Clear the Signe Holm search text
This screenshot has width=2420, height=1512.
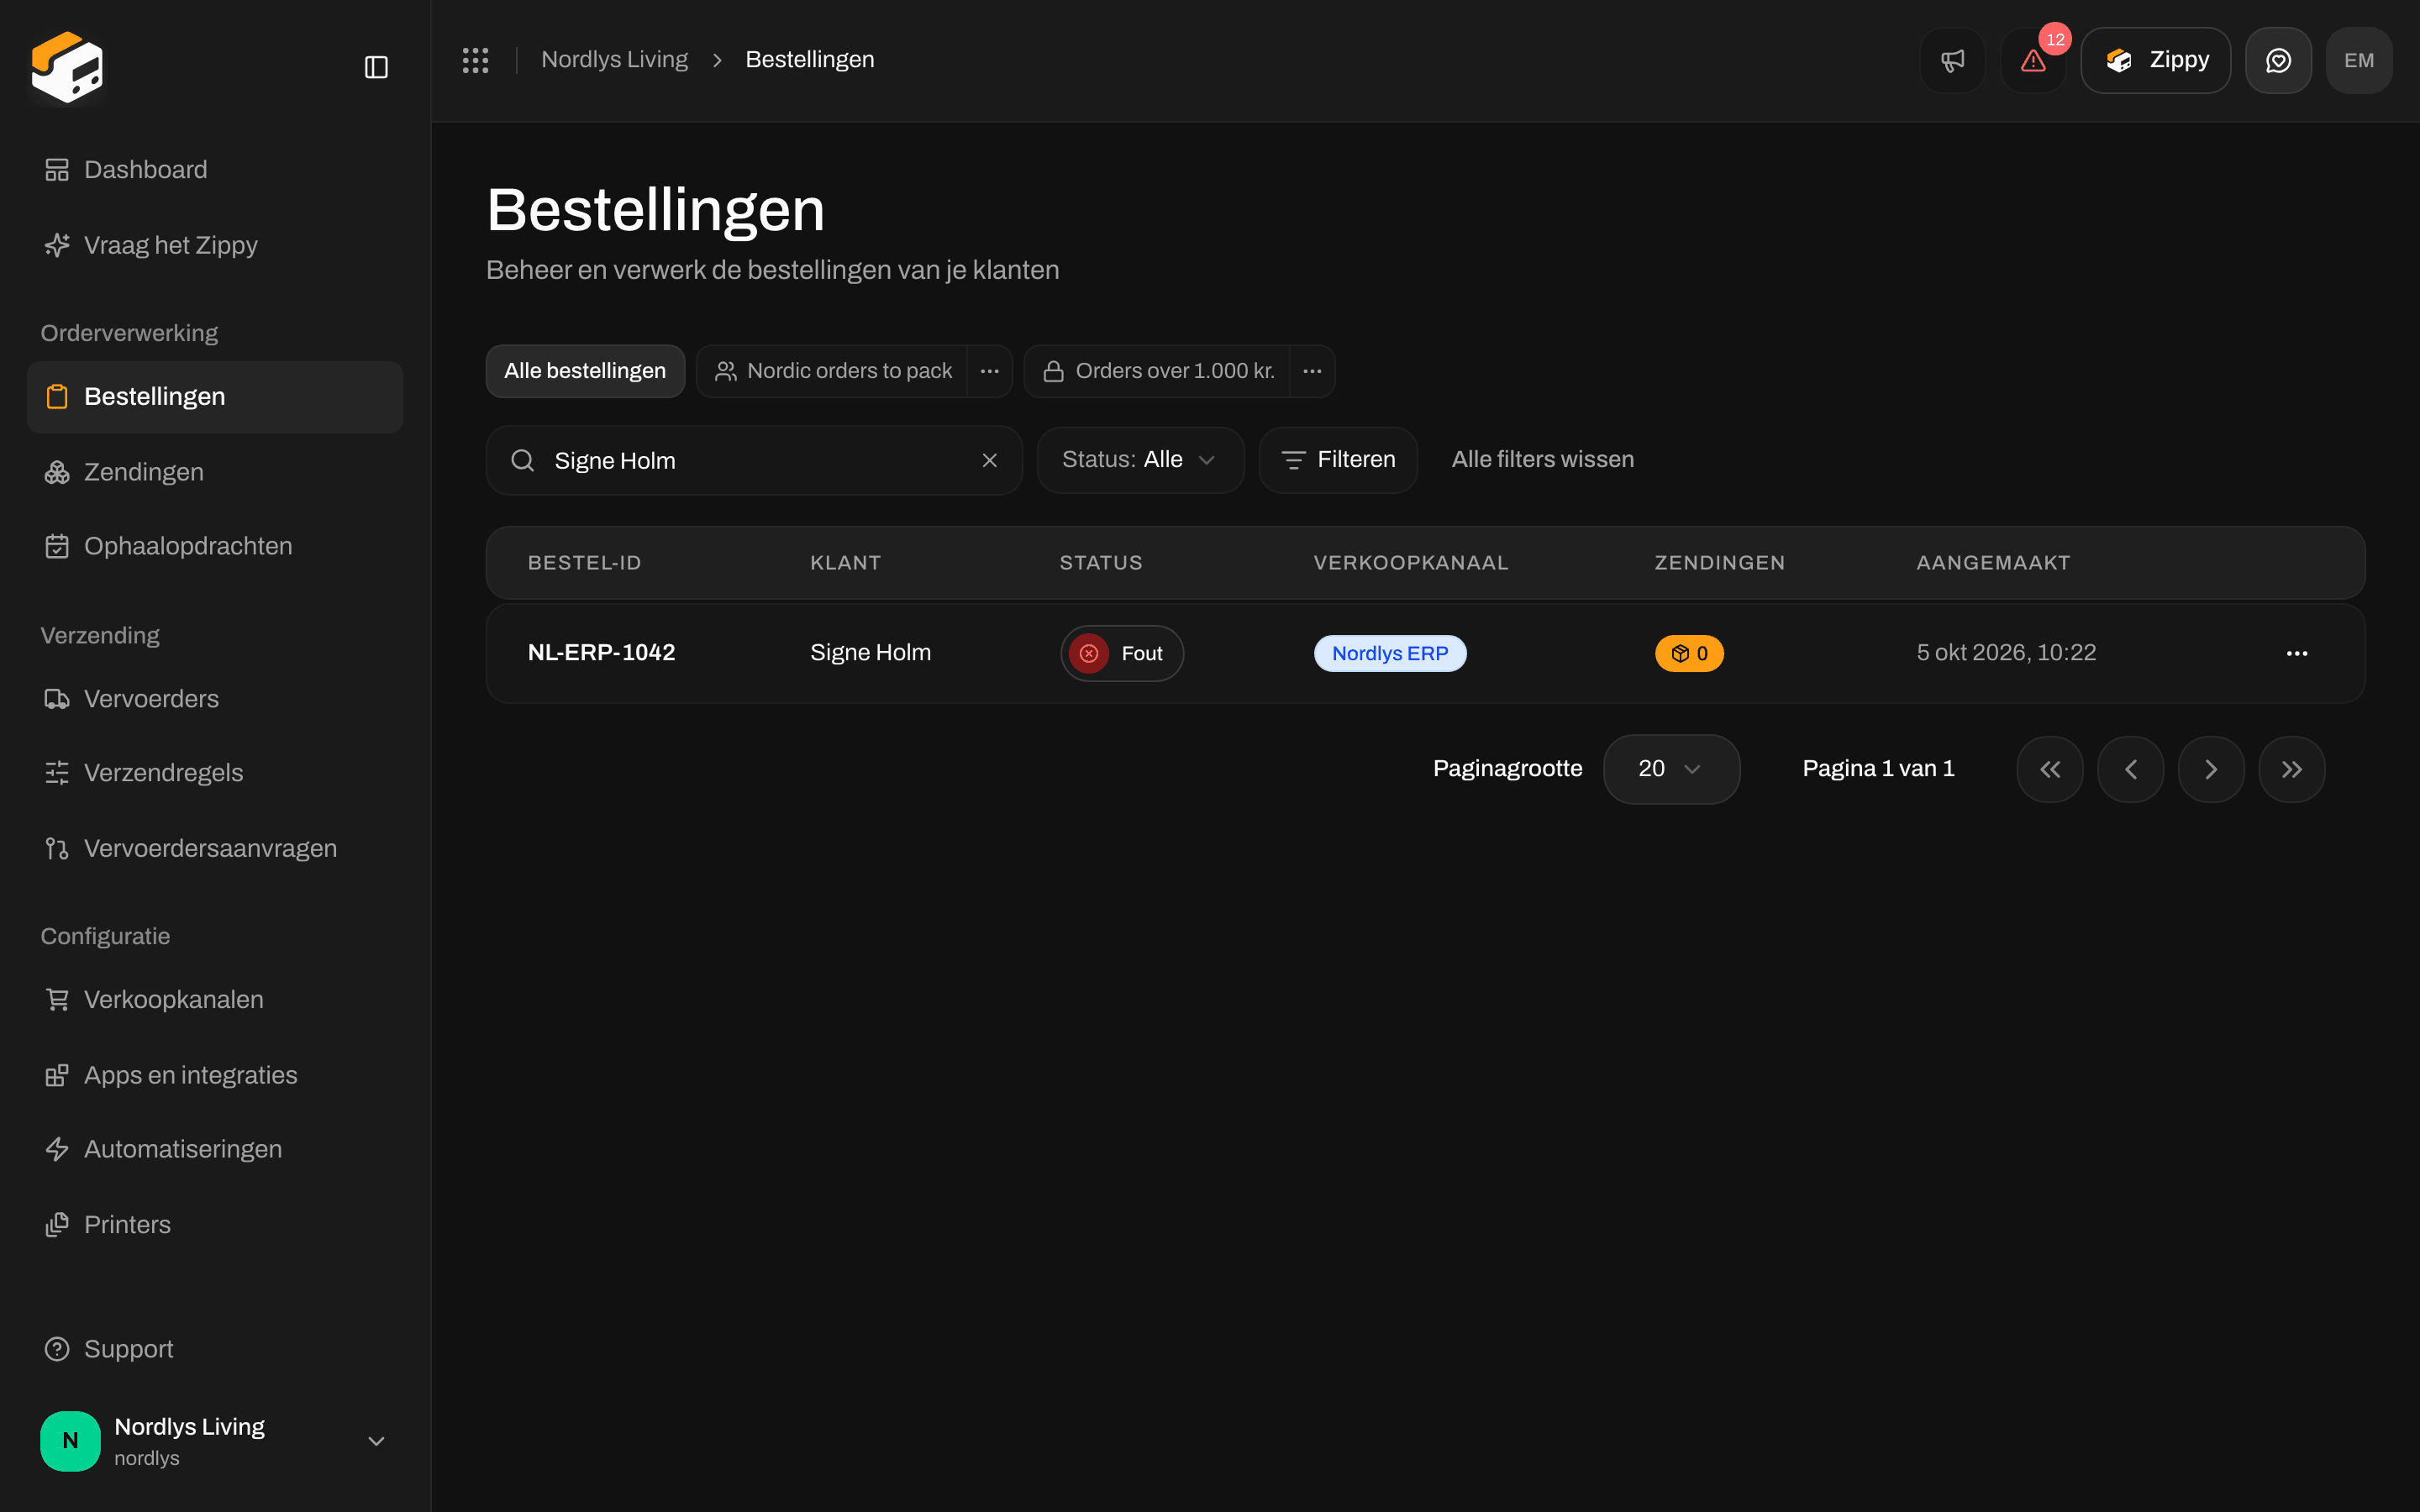tap(989, 460)
